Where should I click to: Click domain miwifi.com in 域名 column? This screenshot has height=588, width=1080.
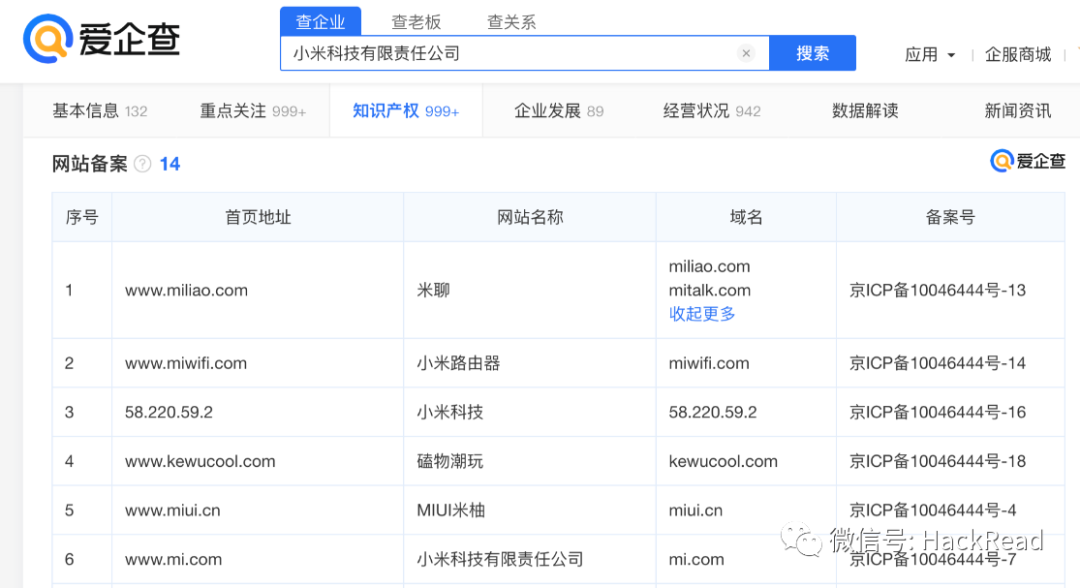pyautogui.click(x=709, y=363)
